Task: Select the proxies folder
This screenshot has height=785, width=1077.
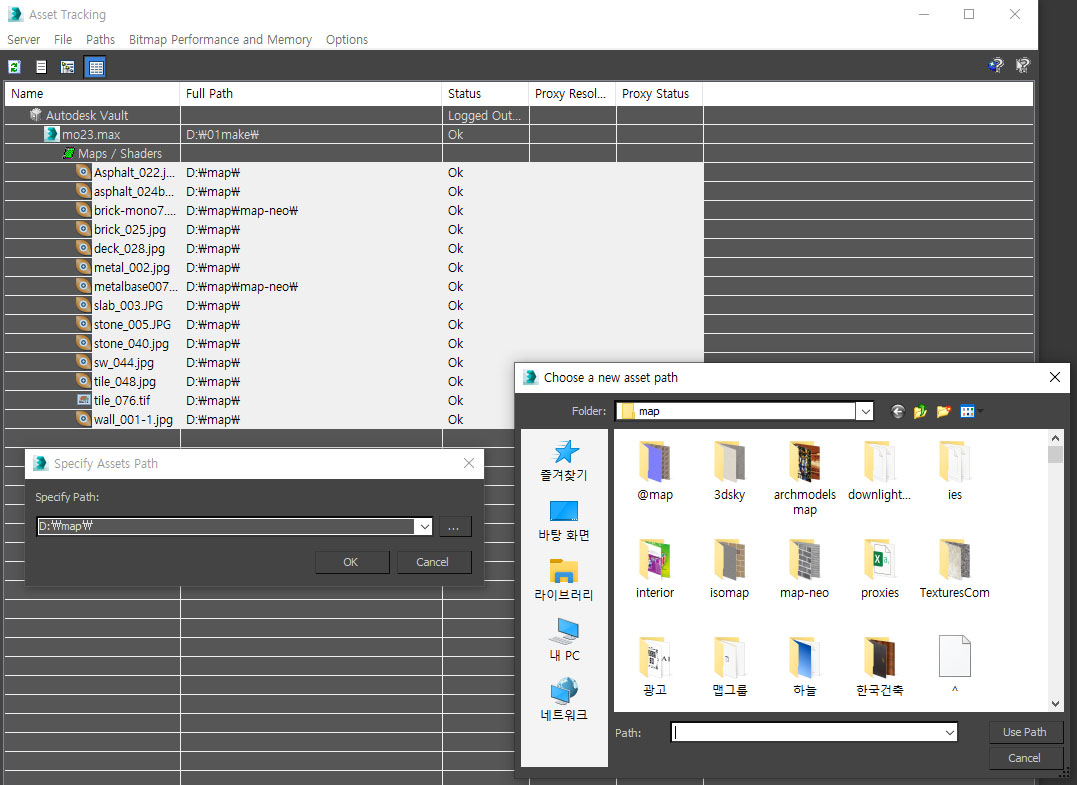Action: (x=879, y=569)
